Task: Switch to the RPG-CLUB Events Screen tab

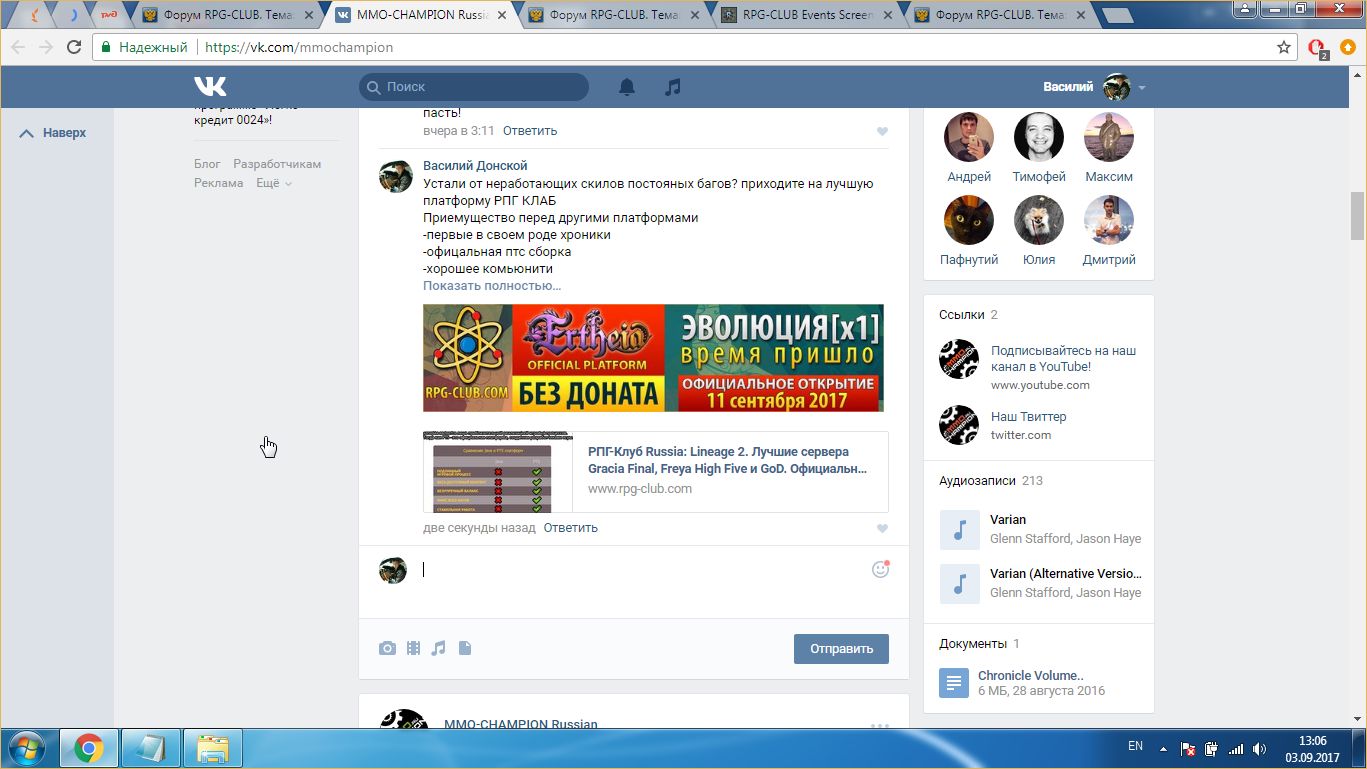Action: pos(809,15)
